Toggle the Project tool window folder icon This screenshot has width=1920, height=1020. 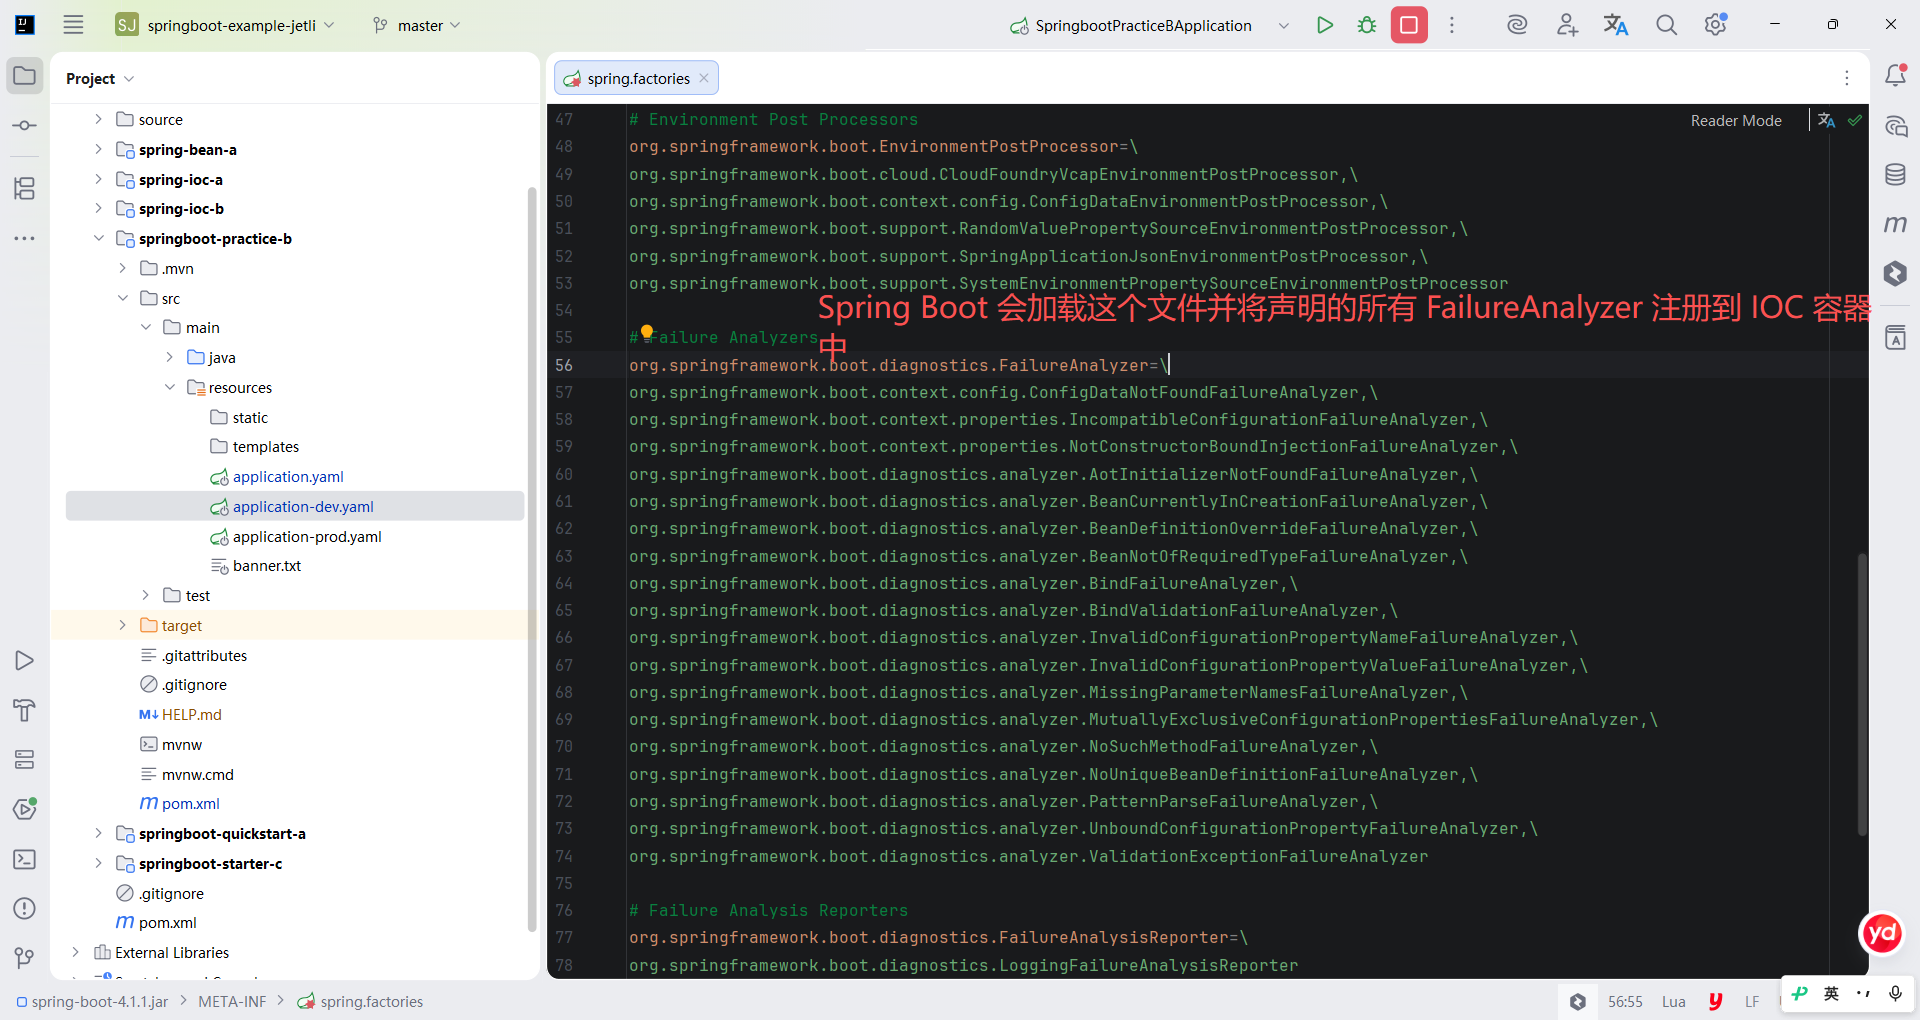[25, 76]
